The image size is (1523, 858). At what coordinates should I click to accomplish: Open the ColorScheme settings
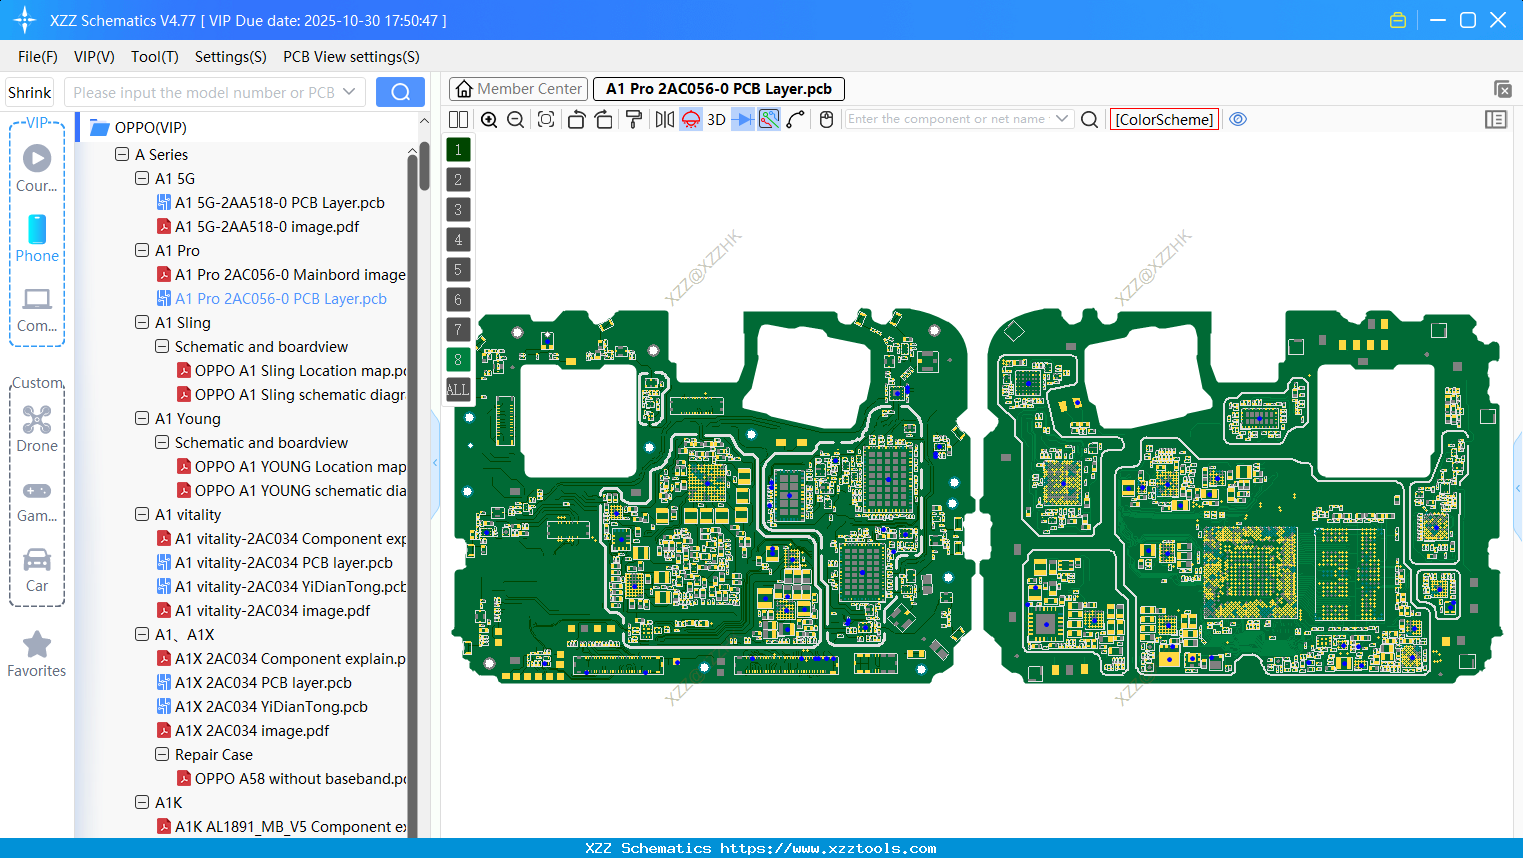1164,119
